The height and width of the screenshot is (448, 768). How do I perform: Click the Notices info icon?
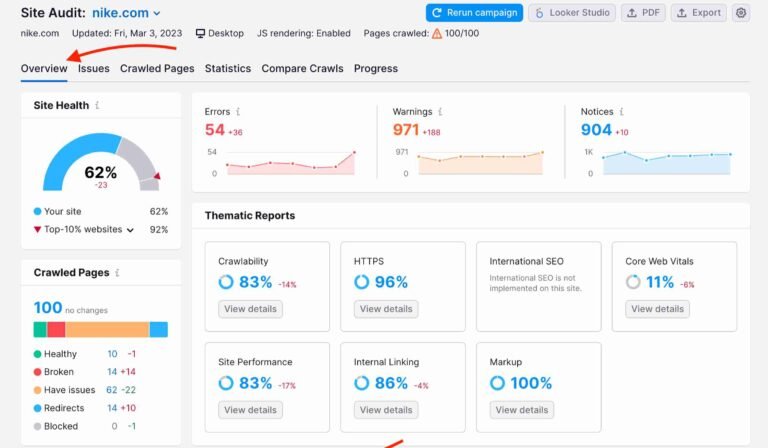coord(622,112)
